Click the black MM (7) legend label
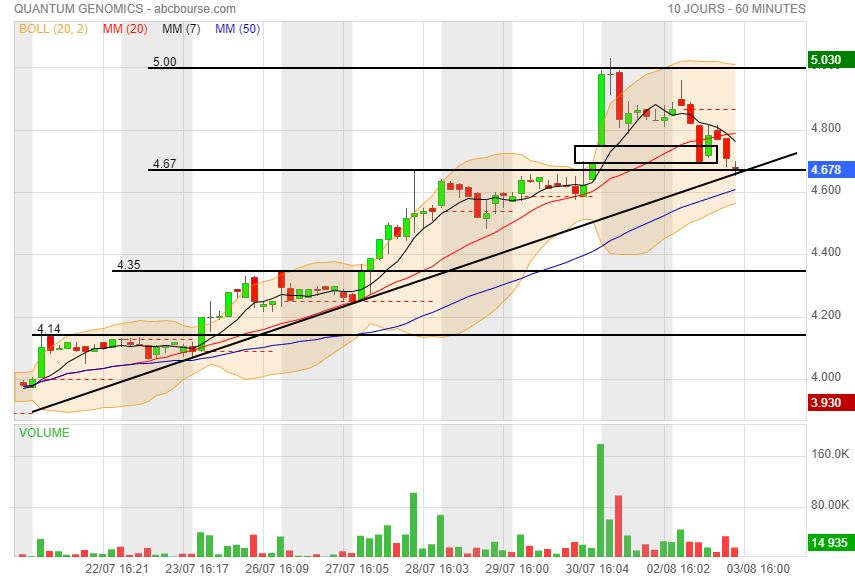Image resolution: width=855 pixels, height=579 pixels. point(181,29)
